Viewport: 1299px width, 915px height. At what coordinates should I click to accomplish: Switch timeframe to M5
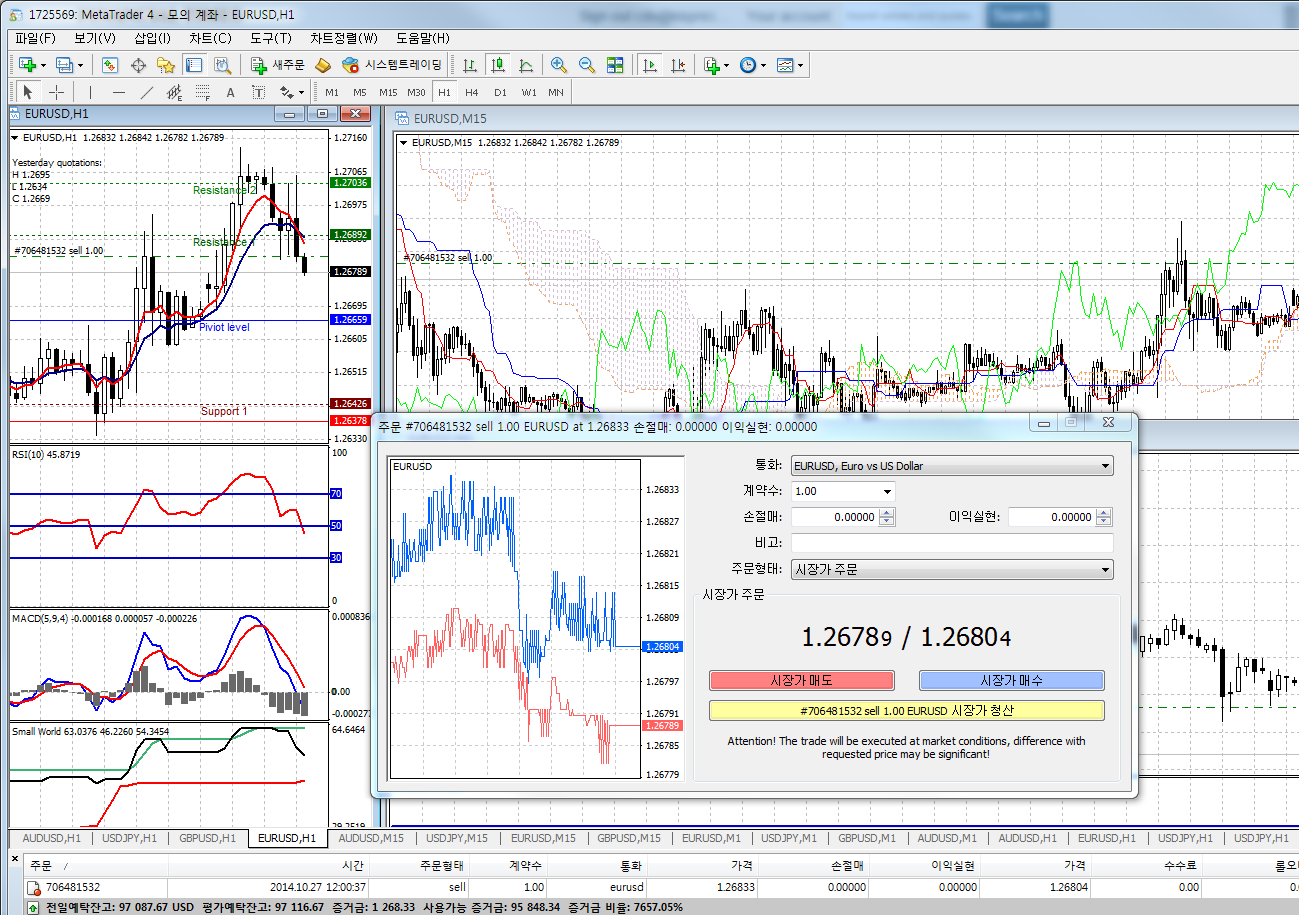click(360, 92)
